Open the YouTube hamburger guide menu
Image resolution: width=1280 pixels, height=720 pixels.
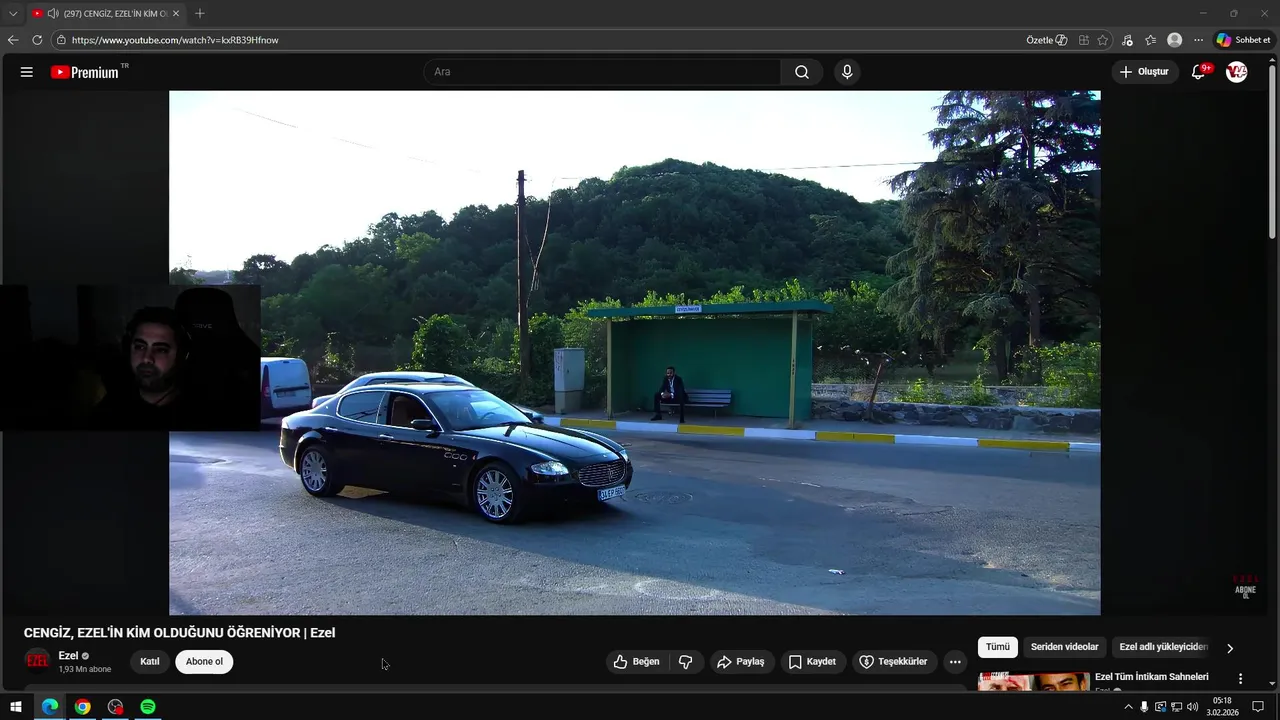pyautogui.click(x=27, y=72)
